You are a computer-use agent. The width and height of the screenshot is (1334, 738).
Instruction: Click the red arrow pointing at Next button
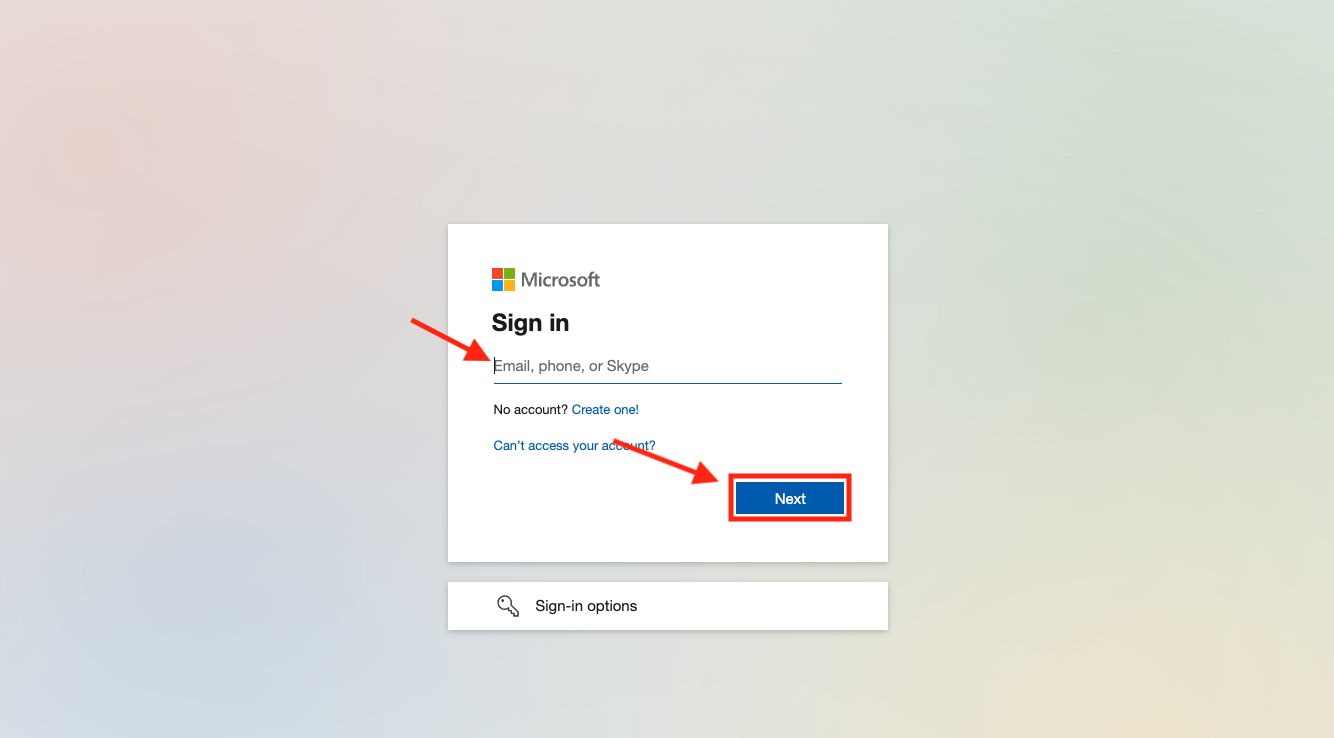coord(667,462)
